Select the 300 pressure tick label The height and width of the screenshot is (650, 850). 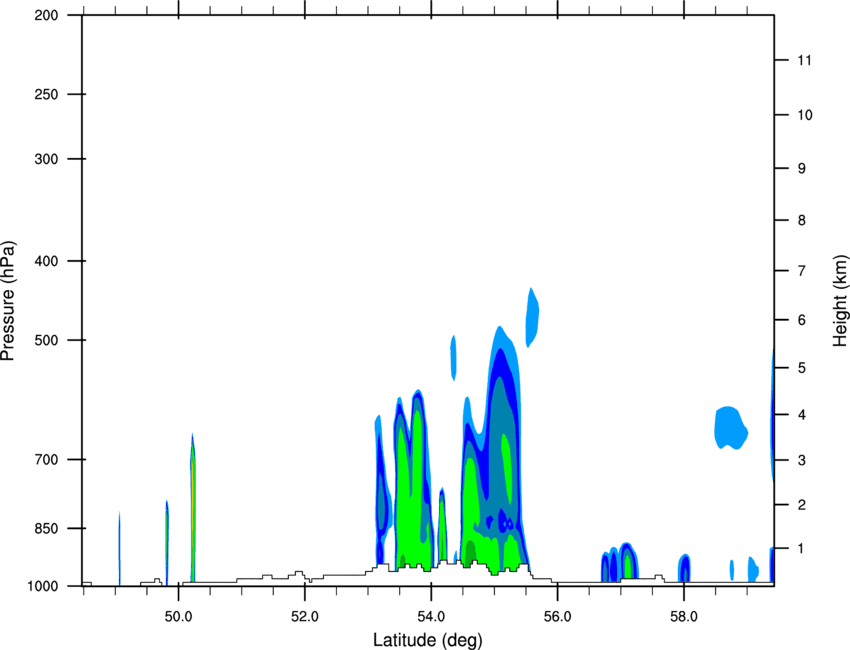point(46,159)
